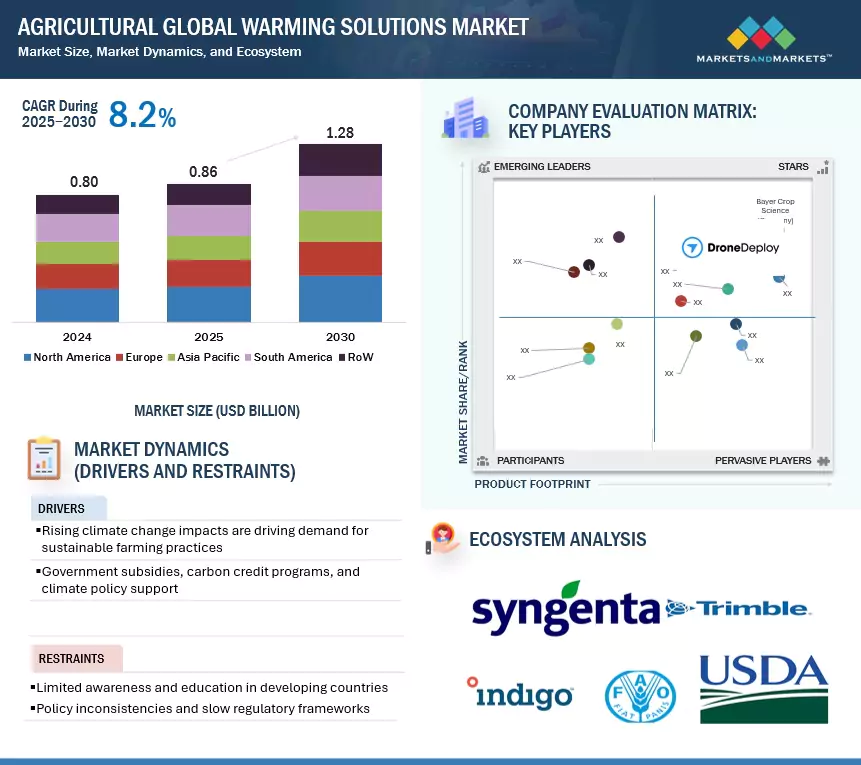861x765 pixels.
Task: Click the Bayer Crop Science label
Action: point(774,206)
